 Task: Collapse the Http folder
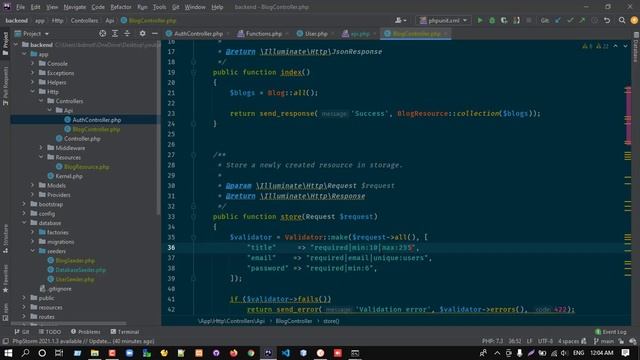[33, 91]
